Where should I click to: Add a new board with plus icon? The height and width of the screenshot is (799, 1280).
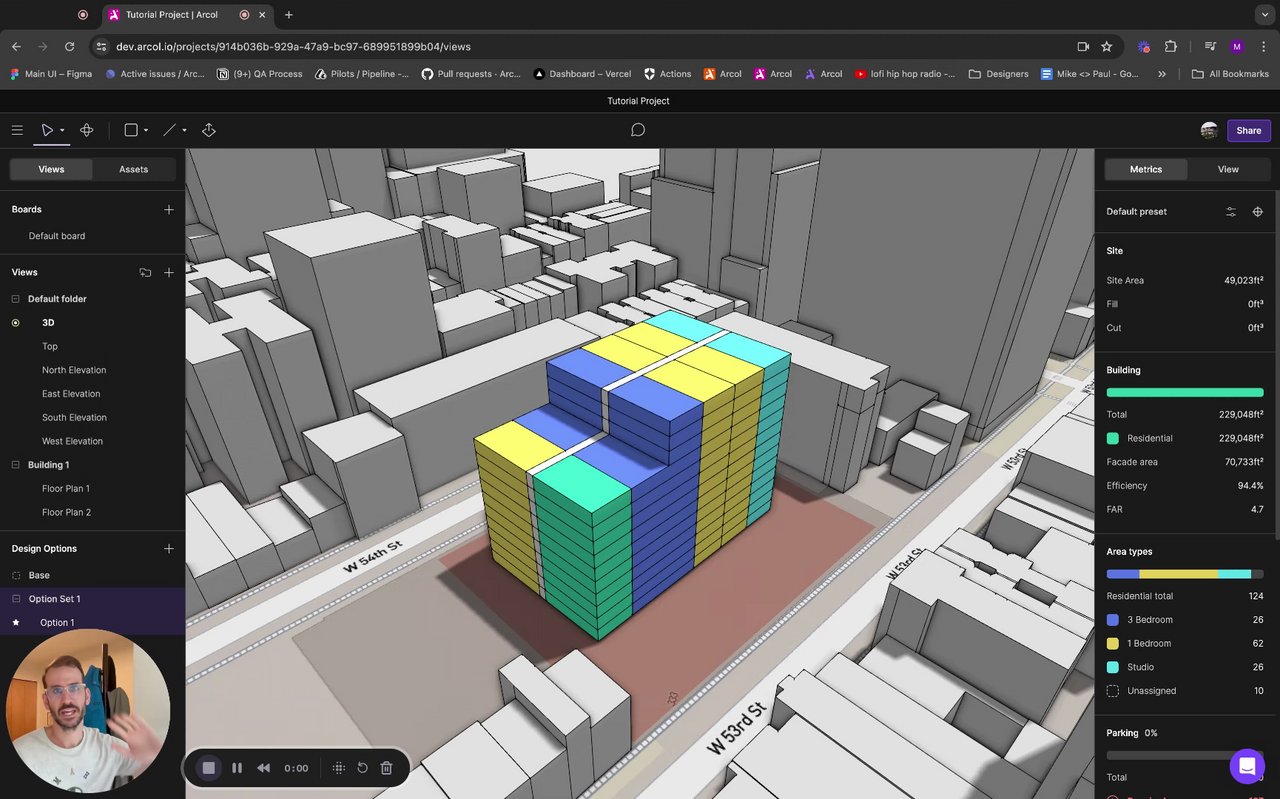coord(169,210)
